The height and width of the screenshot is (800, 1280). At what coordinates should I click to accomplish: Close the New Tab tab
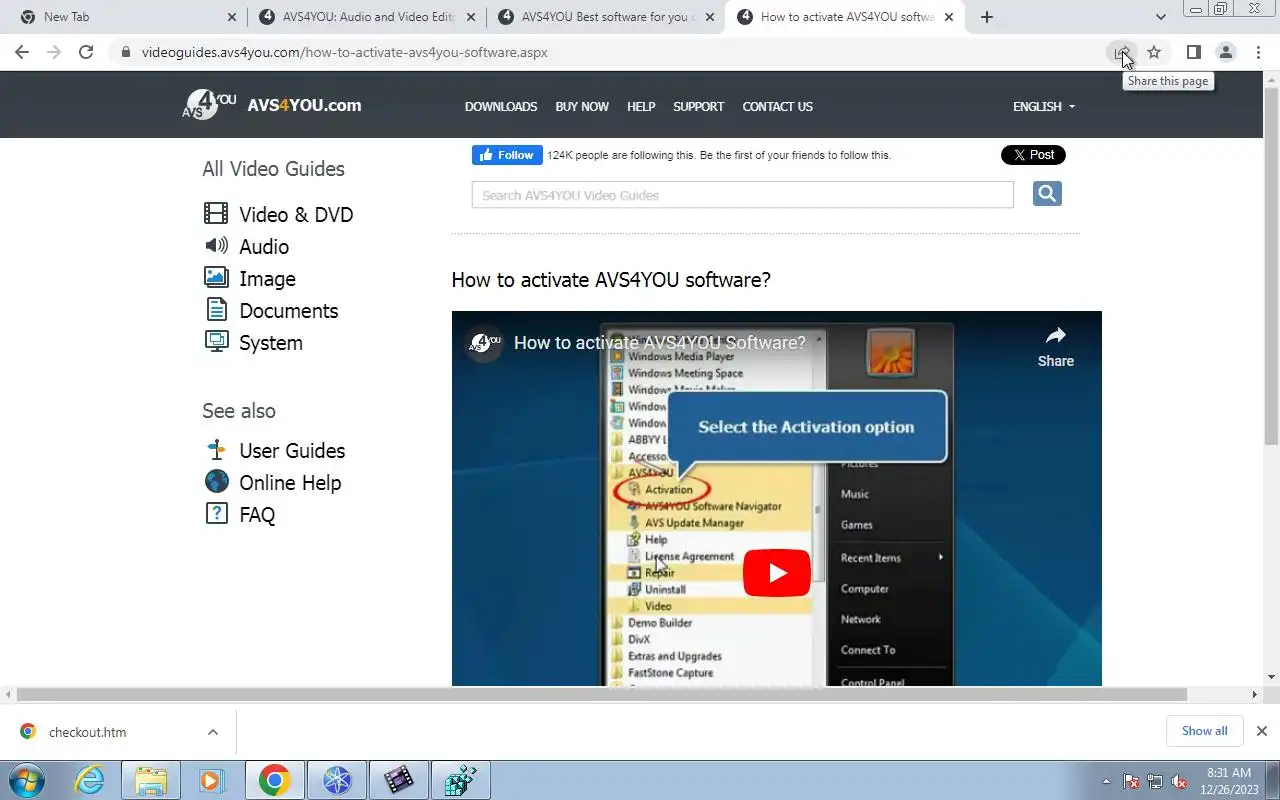click(232, 17)
